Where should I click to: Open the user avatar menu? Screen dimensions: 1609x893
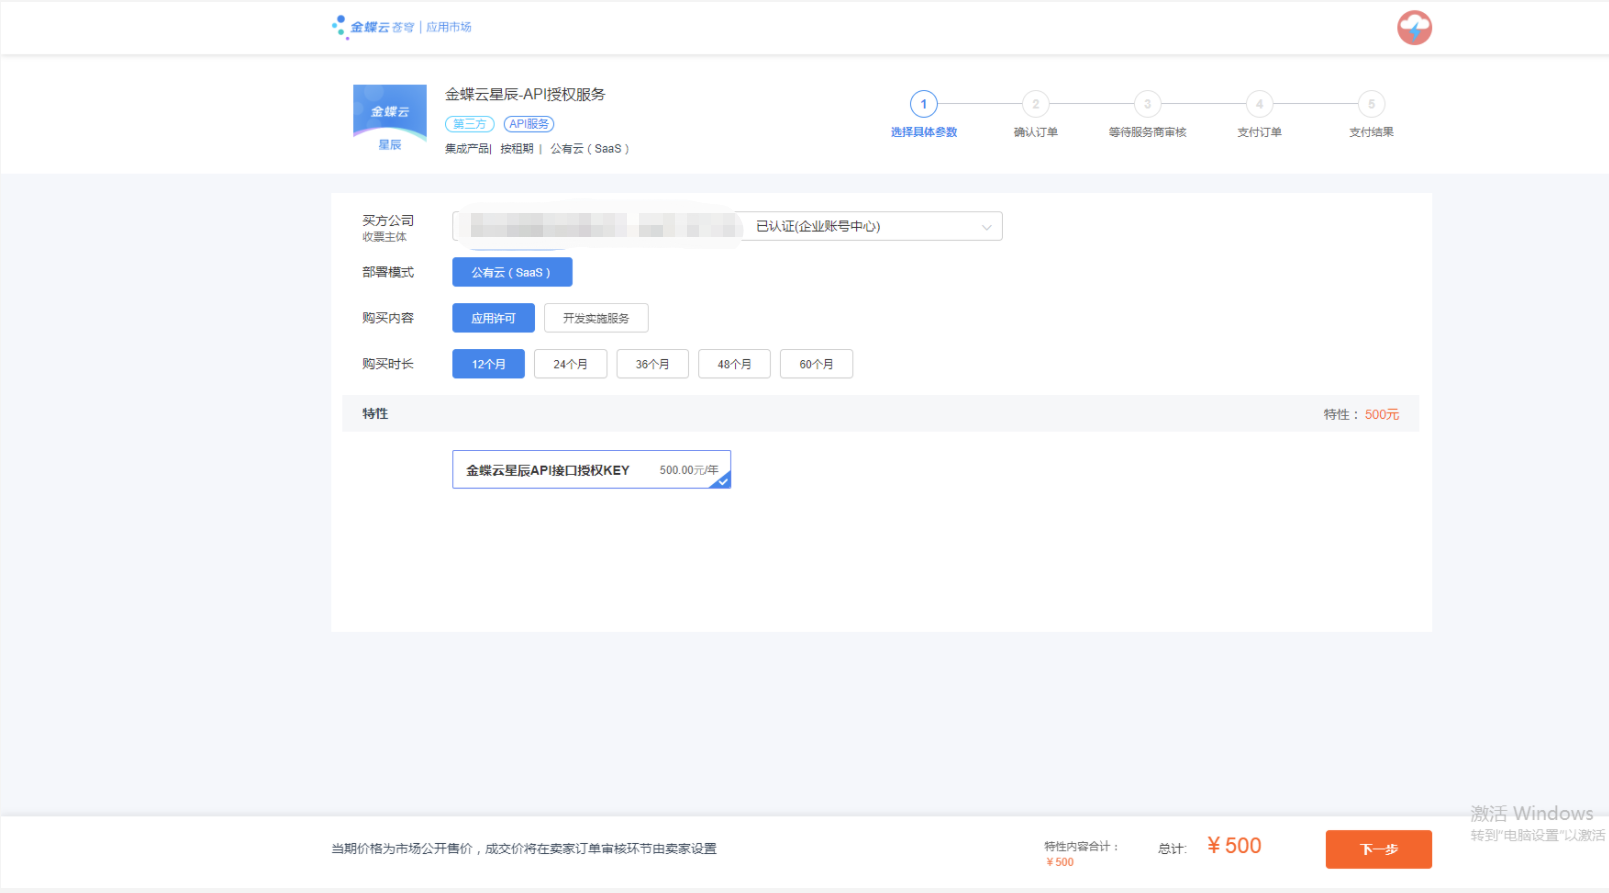tap(1414, 28)
